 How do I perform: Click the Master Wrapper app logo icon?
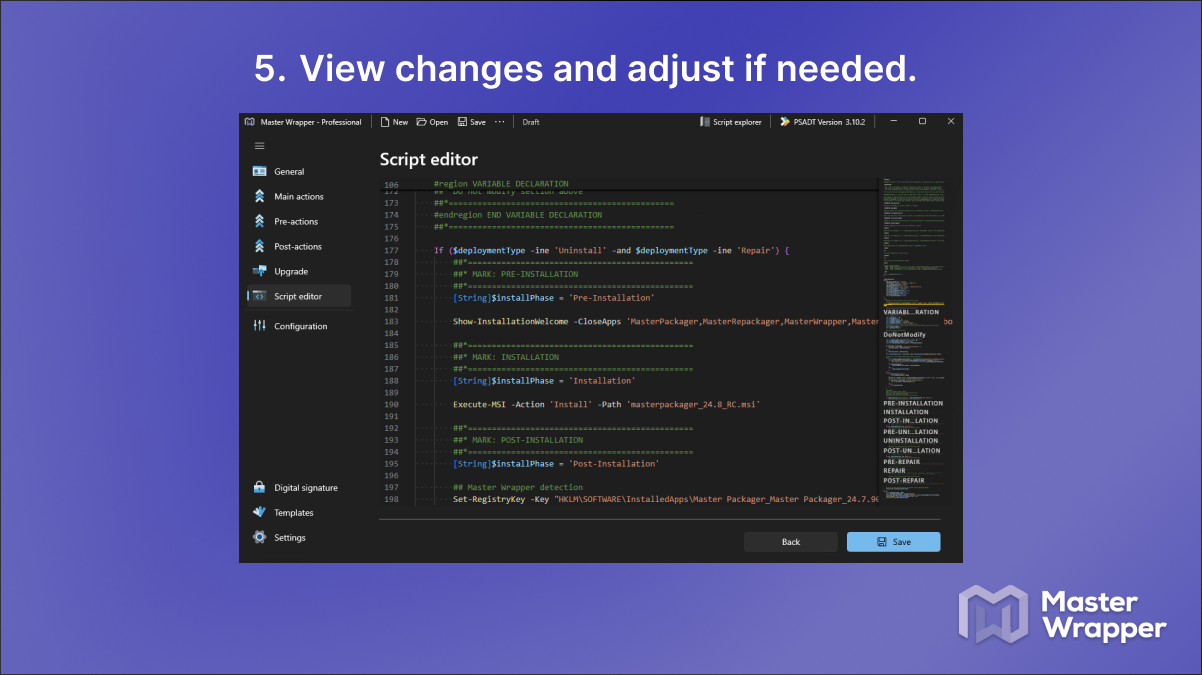[249, 122]
